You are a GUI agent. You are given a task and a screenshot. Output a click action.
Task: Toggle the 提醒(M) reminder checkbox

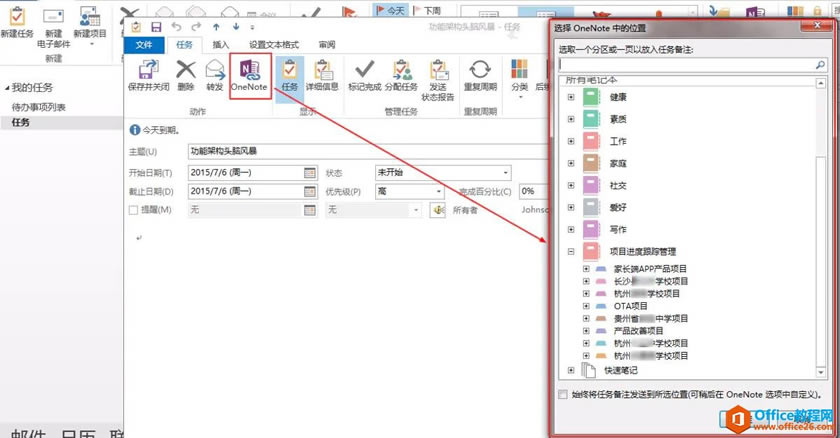(x=133, y=210)
